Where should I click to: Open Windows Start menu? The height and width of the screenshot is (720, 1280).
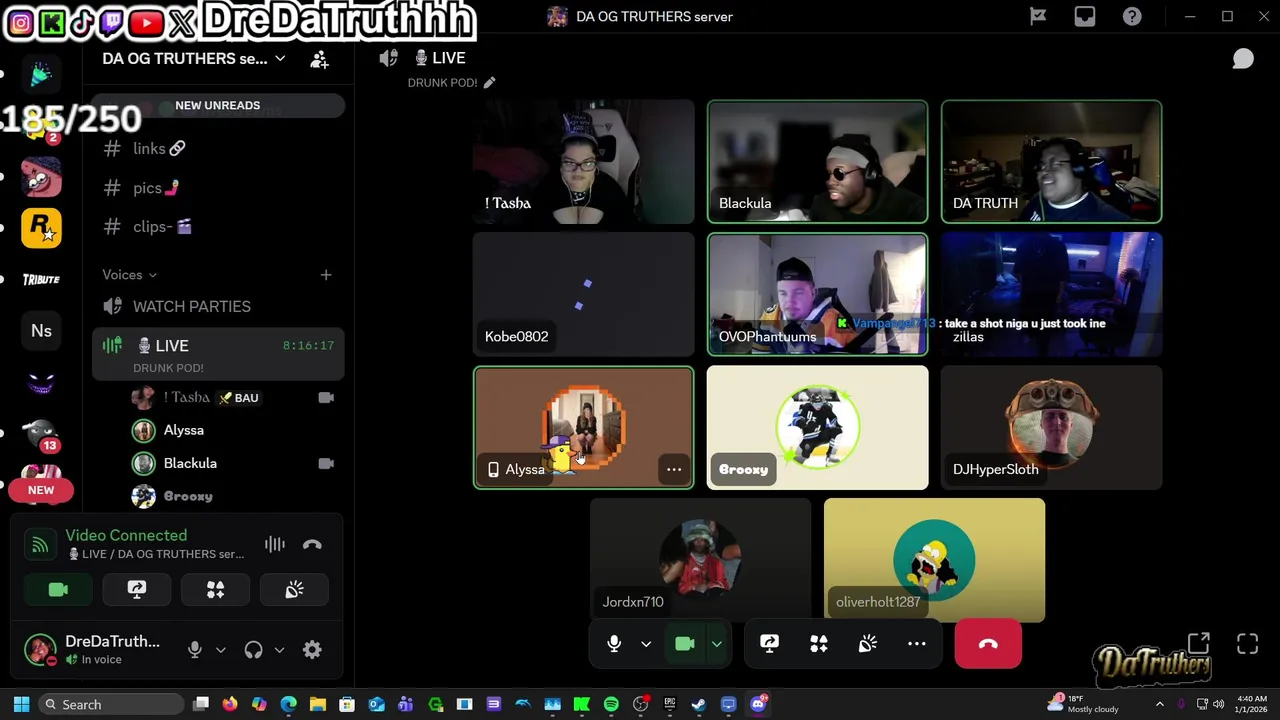21,704
